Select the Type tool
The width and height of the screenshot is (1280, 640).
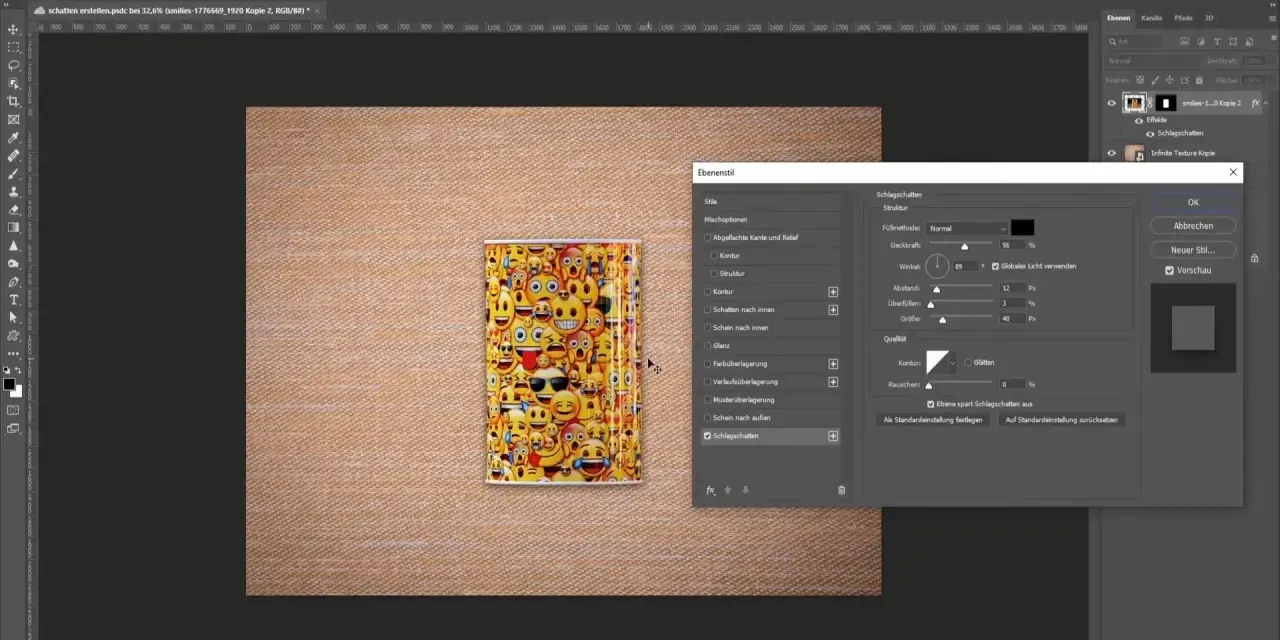pos(14,299)
